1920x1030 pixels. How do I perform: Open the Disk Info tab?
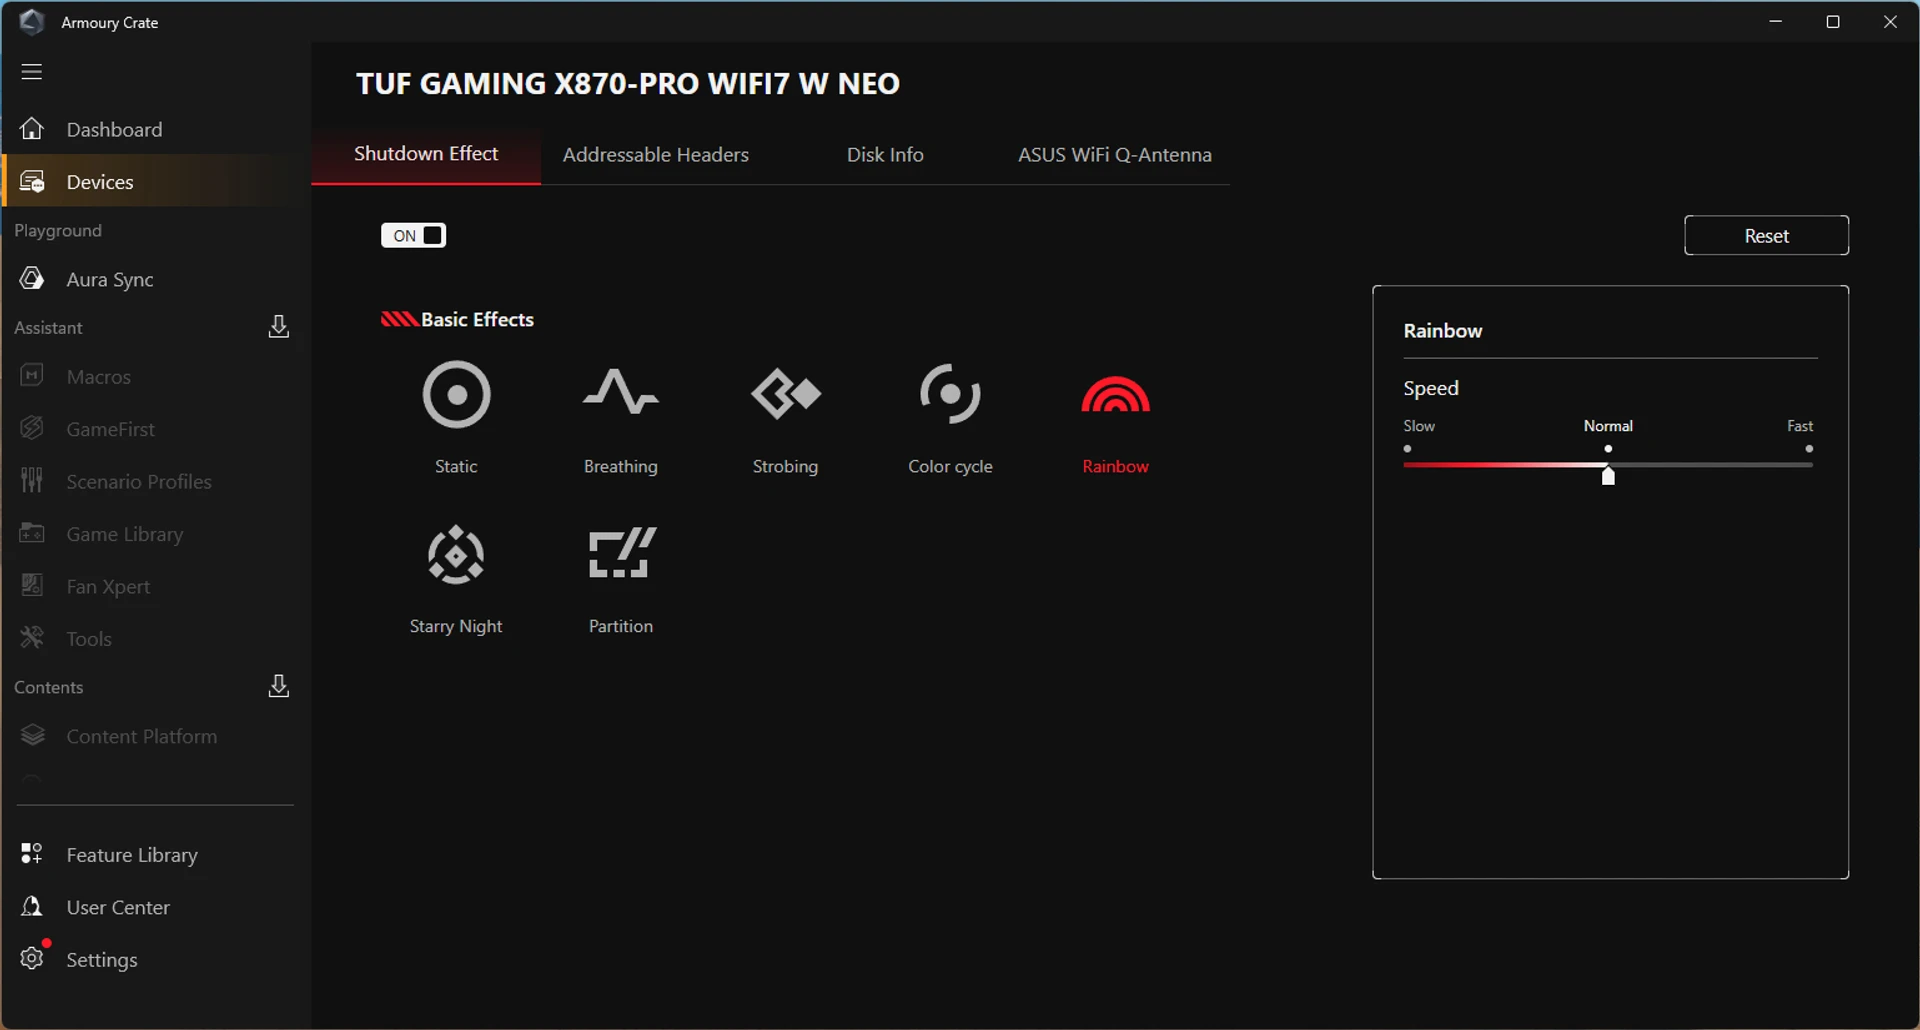(x=885, y=155)
